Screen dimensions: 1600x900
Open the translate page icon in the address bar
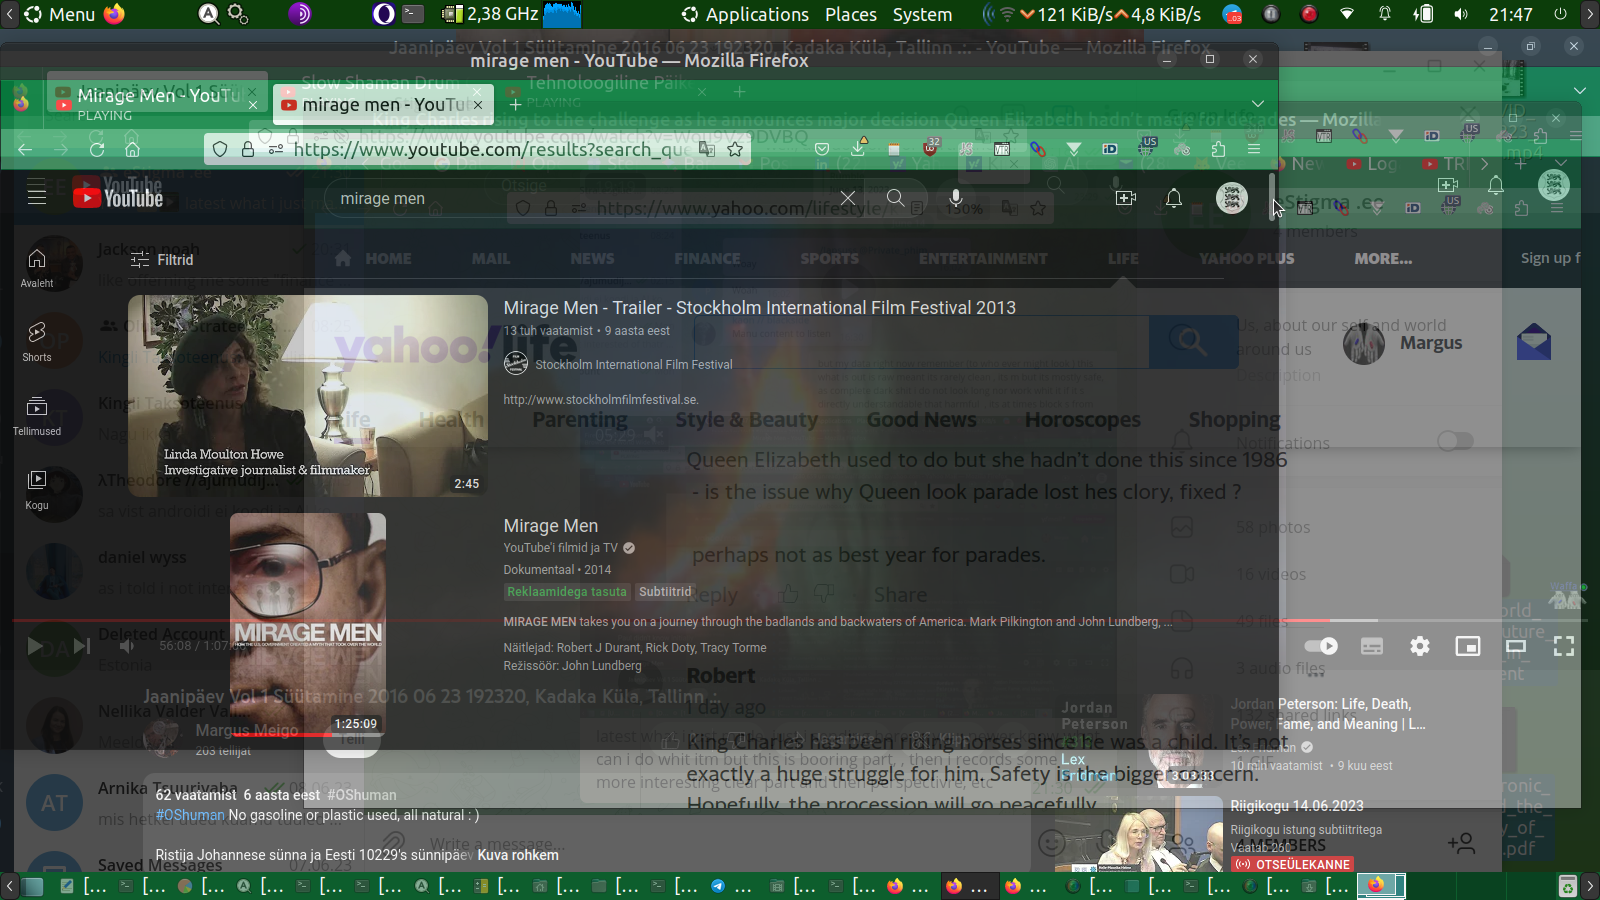pyautogui.click(x=707, y=149)
